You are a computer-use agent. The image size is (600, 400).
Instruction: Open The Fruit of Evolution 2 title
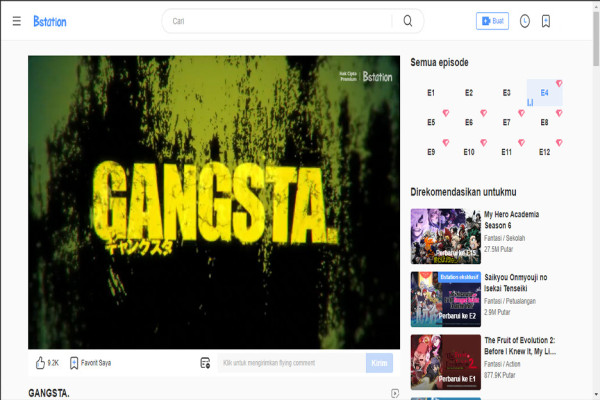pos(520,346)
